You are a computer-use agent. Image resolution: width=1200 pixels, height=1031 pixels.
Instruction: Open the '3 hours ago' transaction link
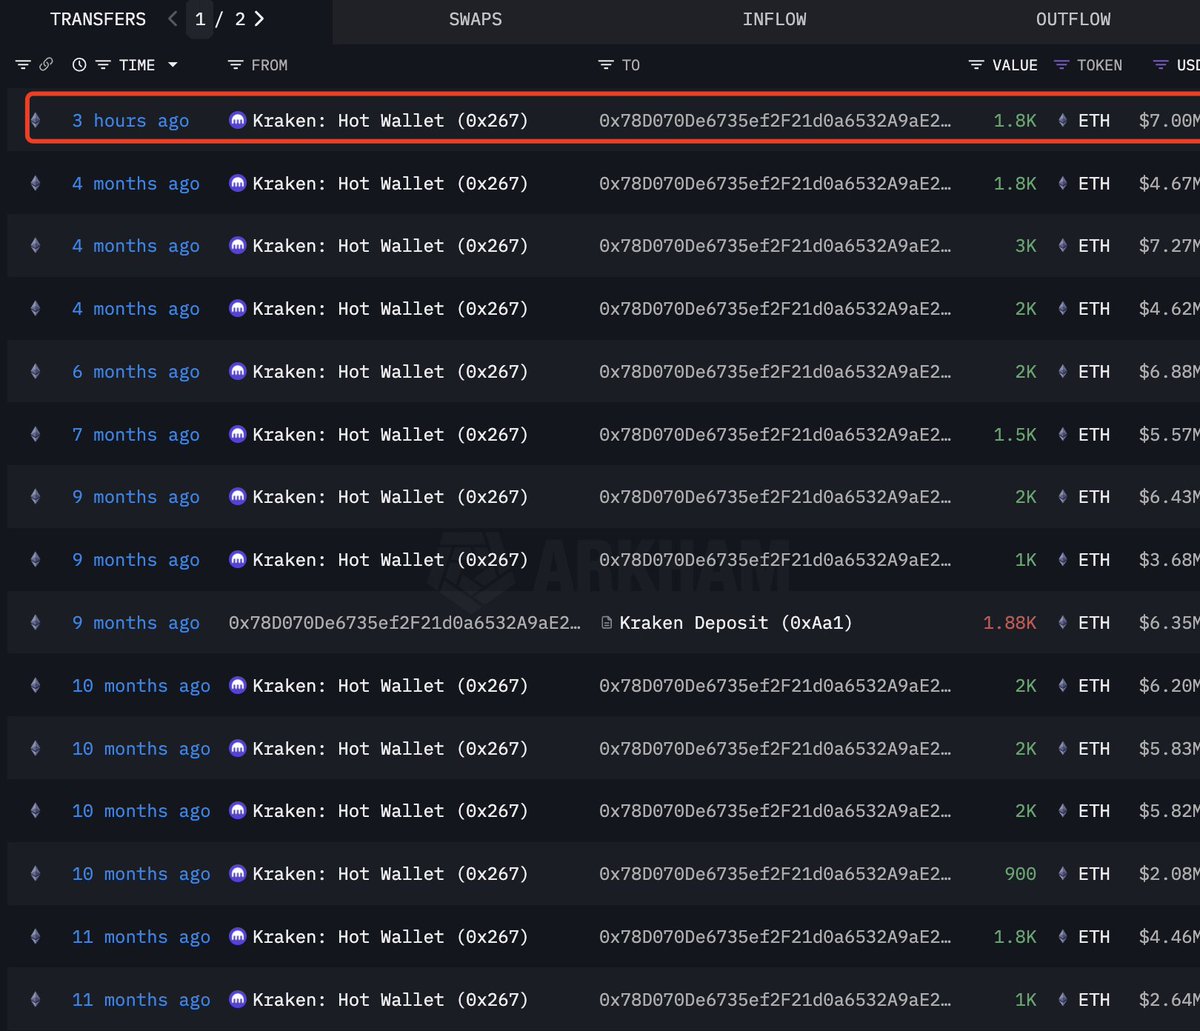click(x=130, y=121)
